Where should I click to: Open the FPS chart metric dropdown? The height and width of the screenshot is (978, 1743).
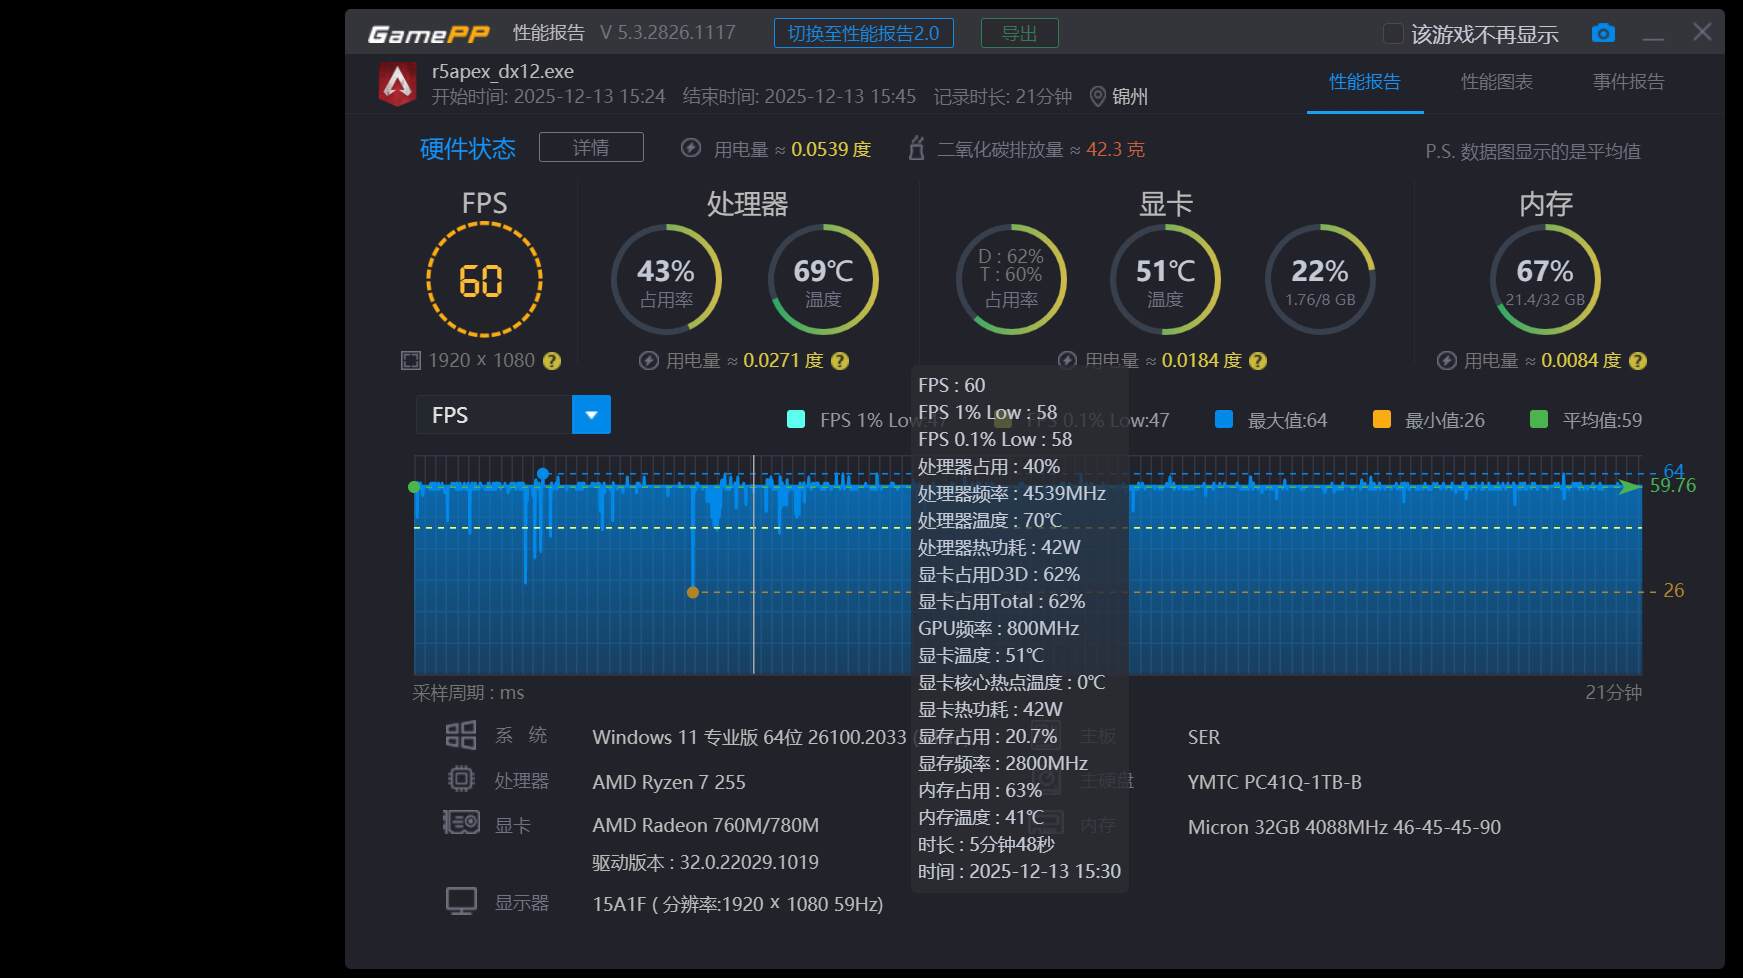point(591,415)
